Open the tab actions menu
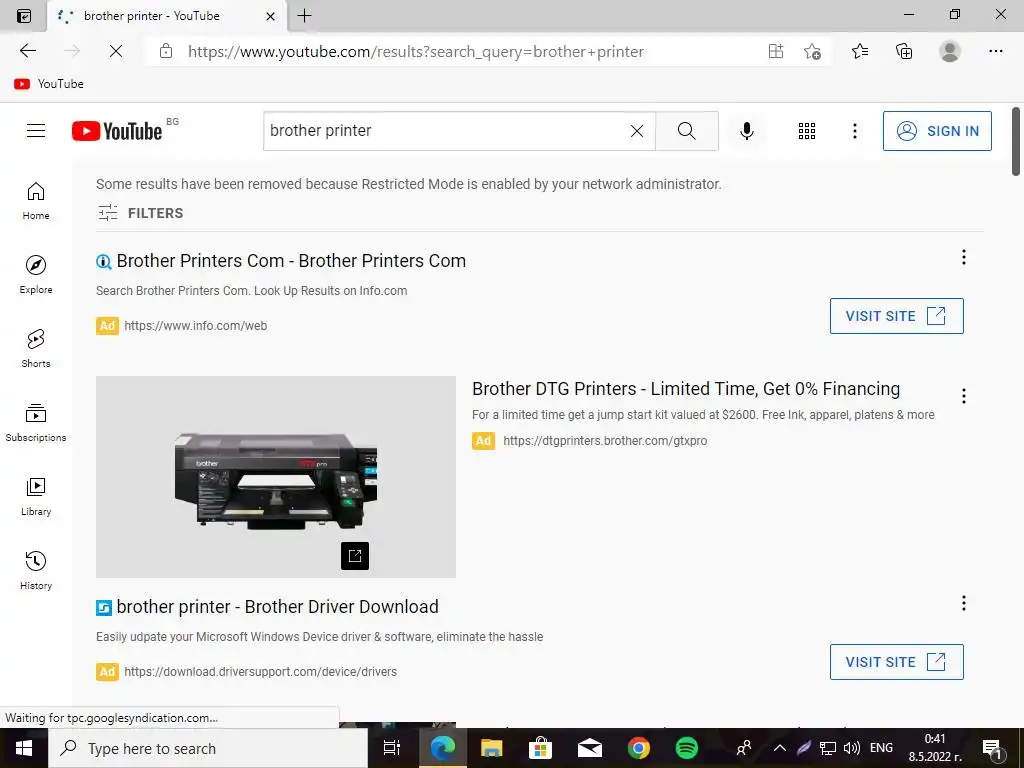This screenshot has width=1024, height=768. click(24, 16)
